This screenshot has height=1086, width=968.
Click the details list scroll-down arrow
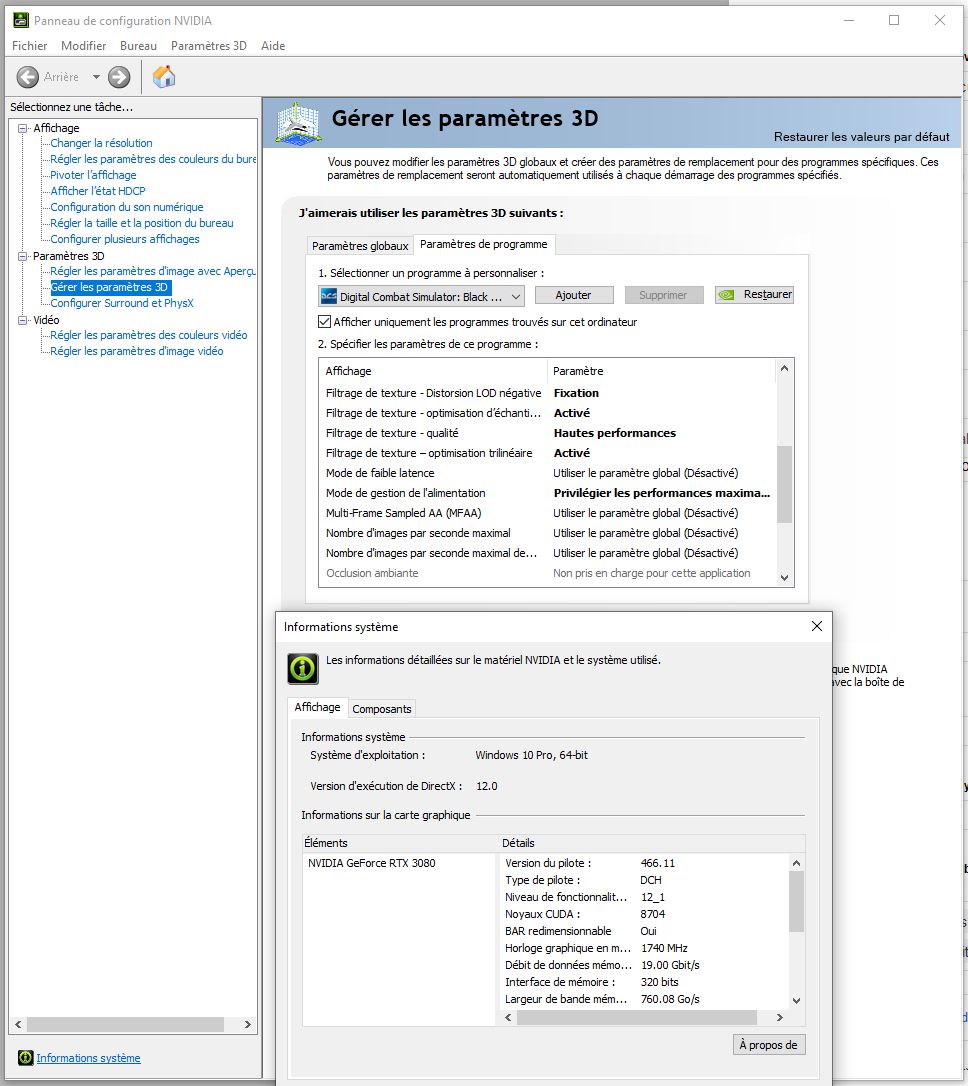pos(796,1001)
